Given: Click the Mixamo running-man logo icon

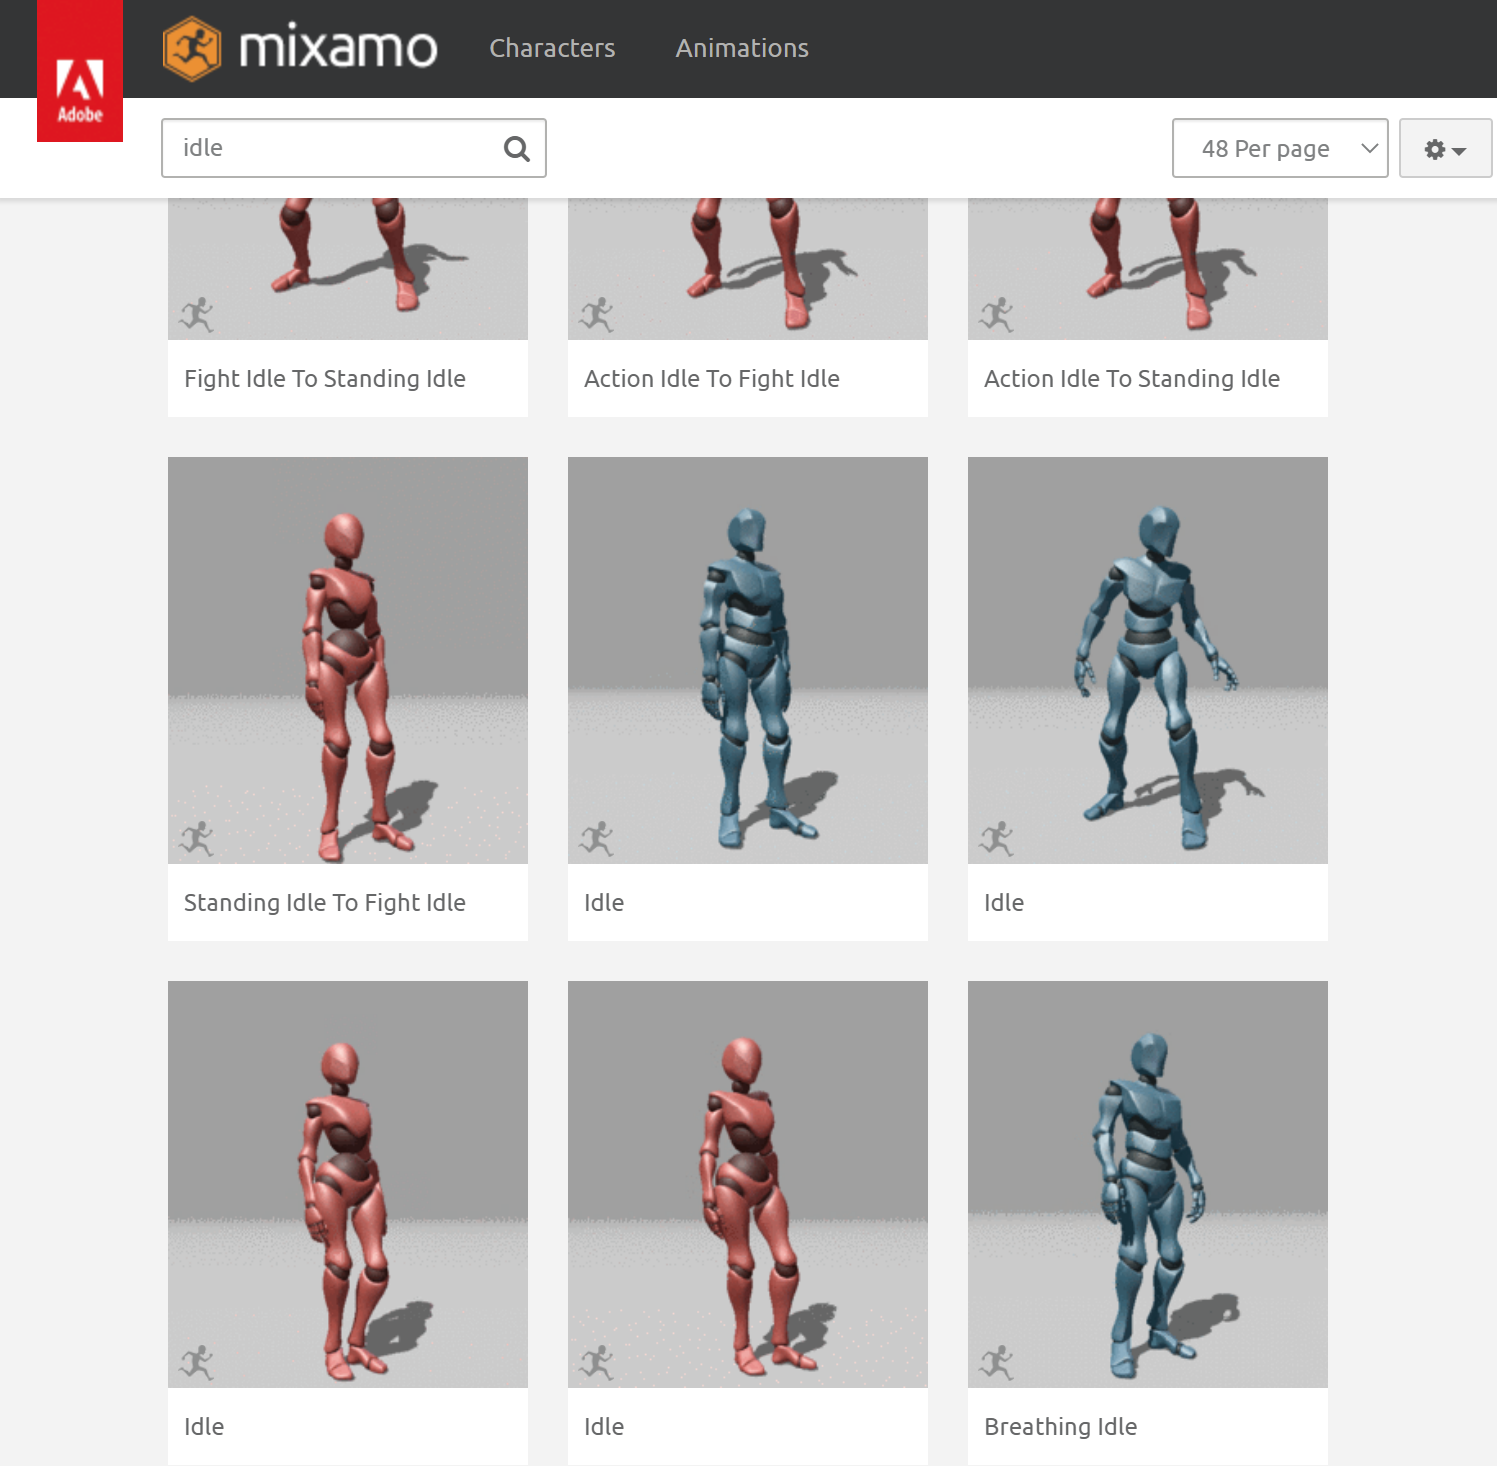Looking at the screenshot, I should tap(192, 48).
